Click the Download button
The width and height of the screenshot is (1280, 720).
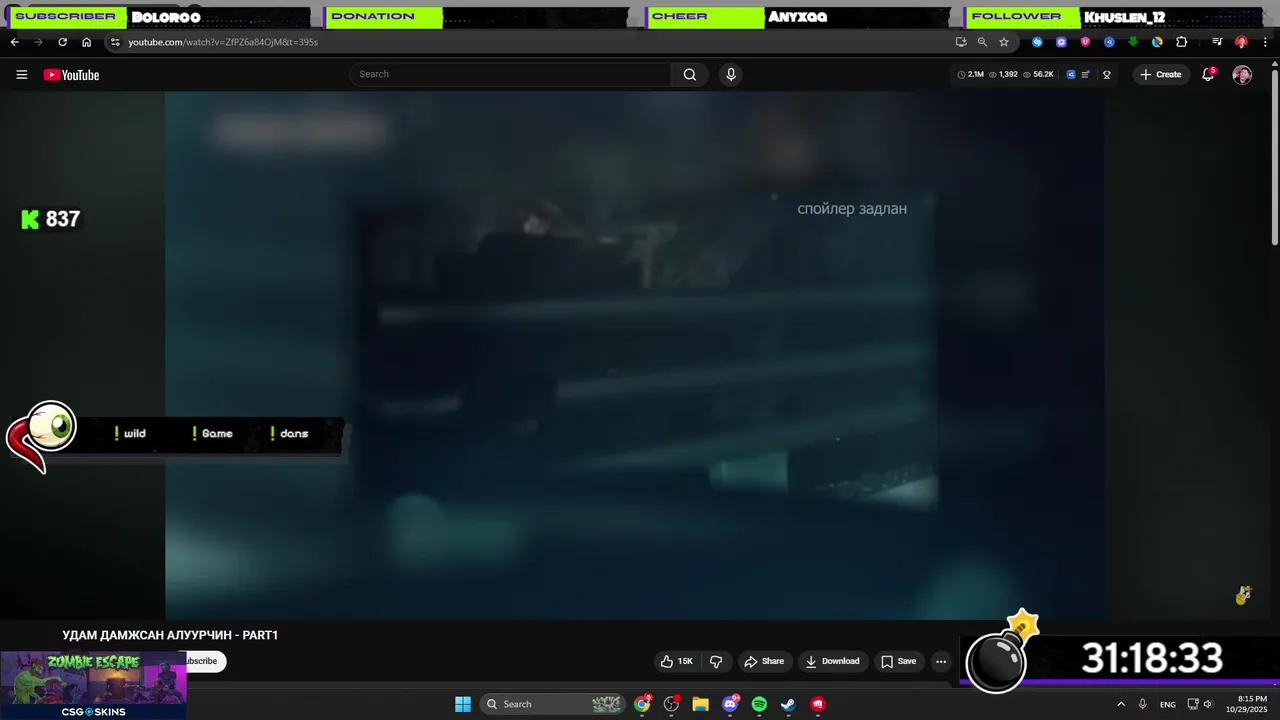[832, 661]
